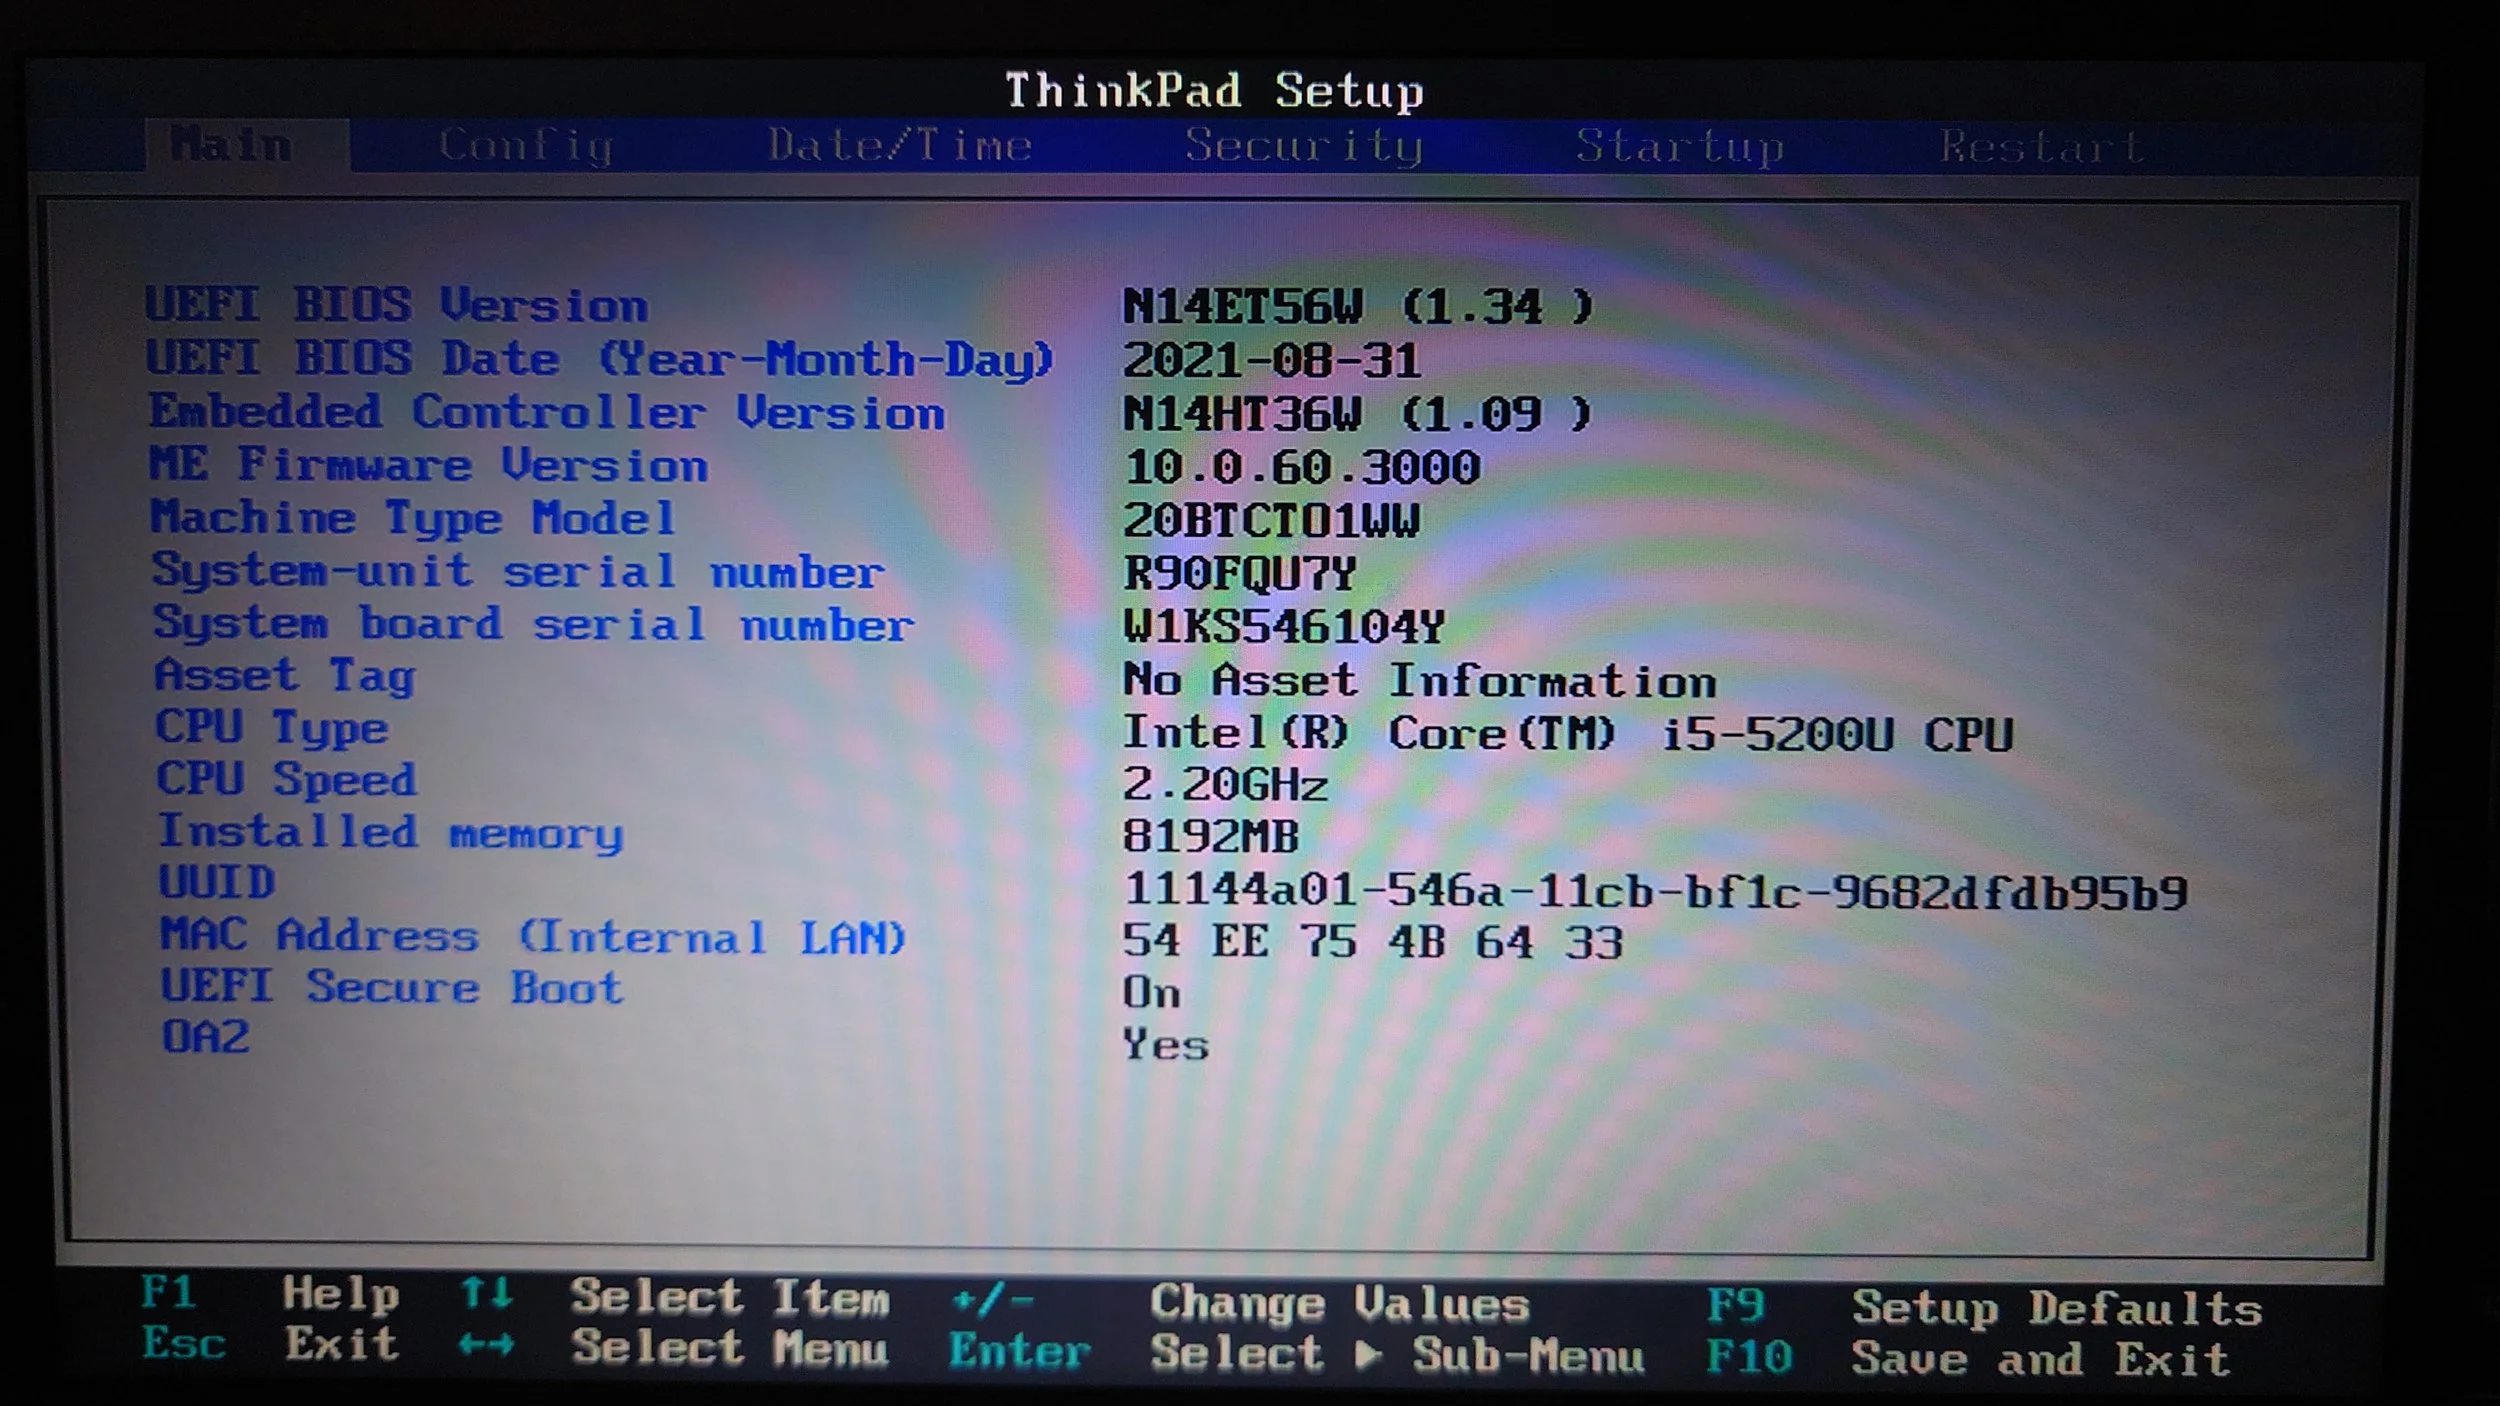The image size is (2500, 1406).
Task: Click the MAC Address value
Action: click(x=1372, y=942)
